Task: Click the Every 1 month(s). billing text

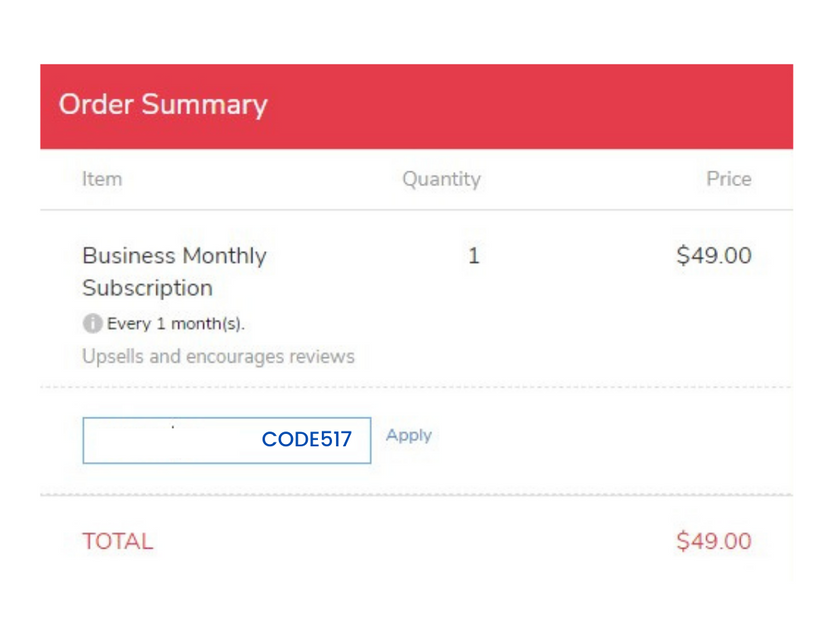Action: (176, 323)
